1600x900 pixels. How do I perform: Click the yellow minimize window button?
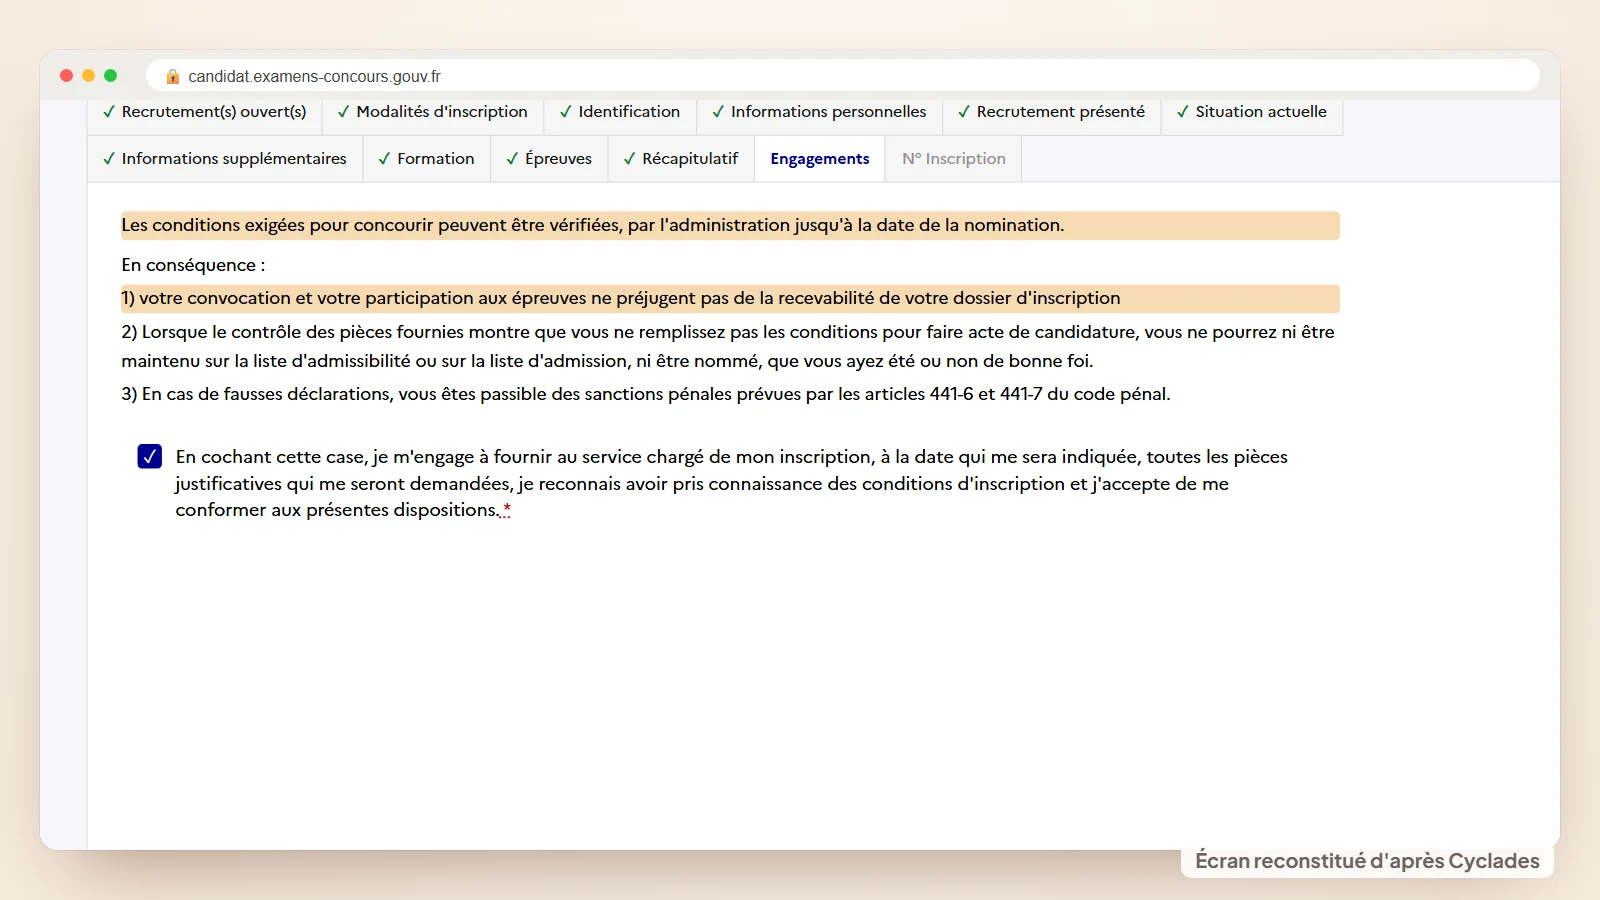point(89,76)
